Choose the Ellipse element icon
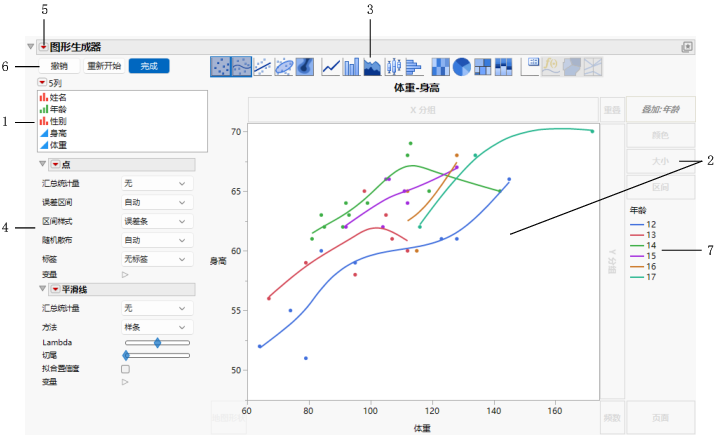This screenshot has height=436, width=722. click(x=284, y=67)
